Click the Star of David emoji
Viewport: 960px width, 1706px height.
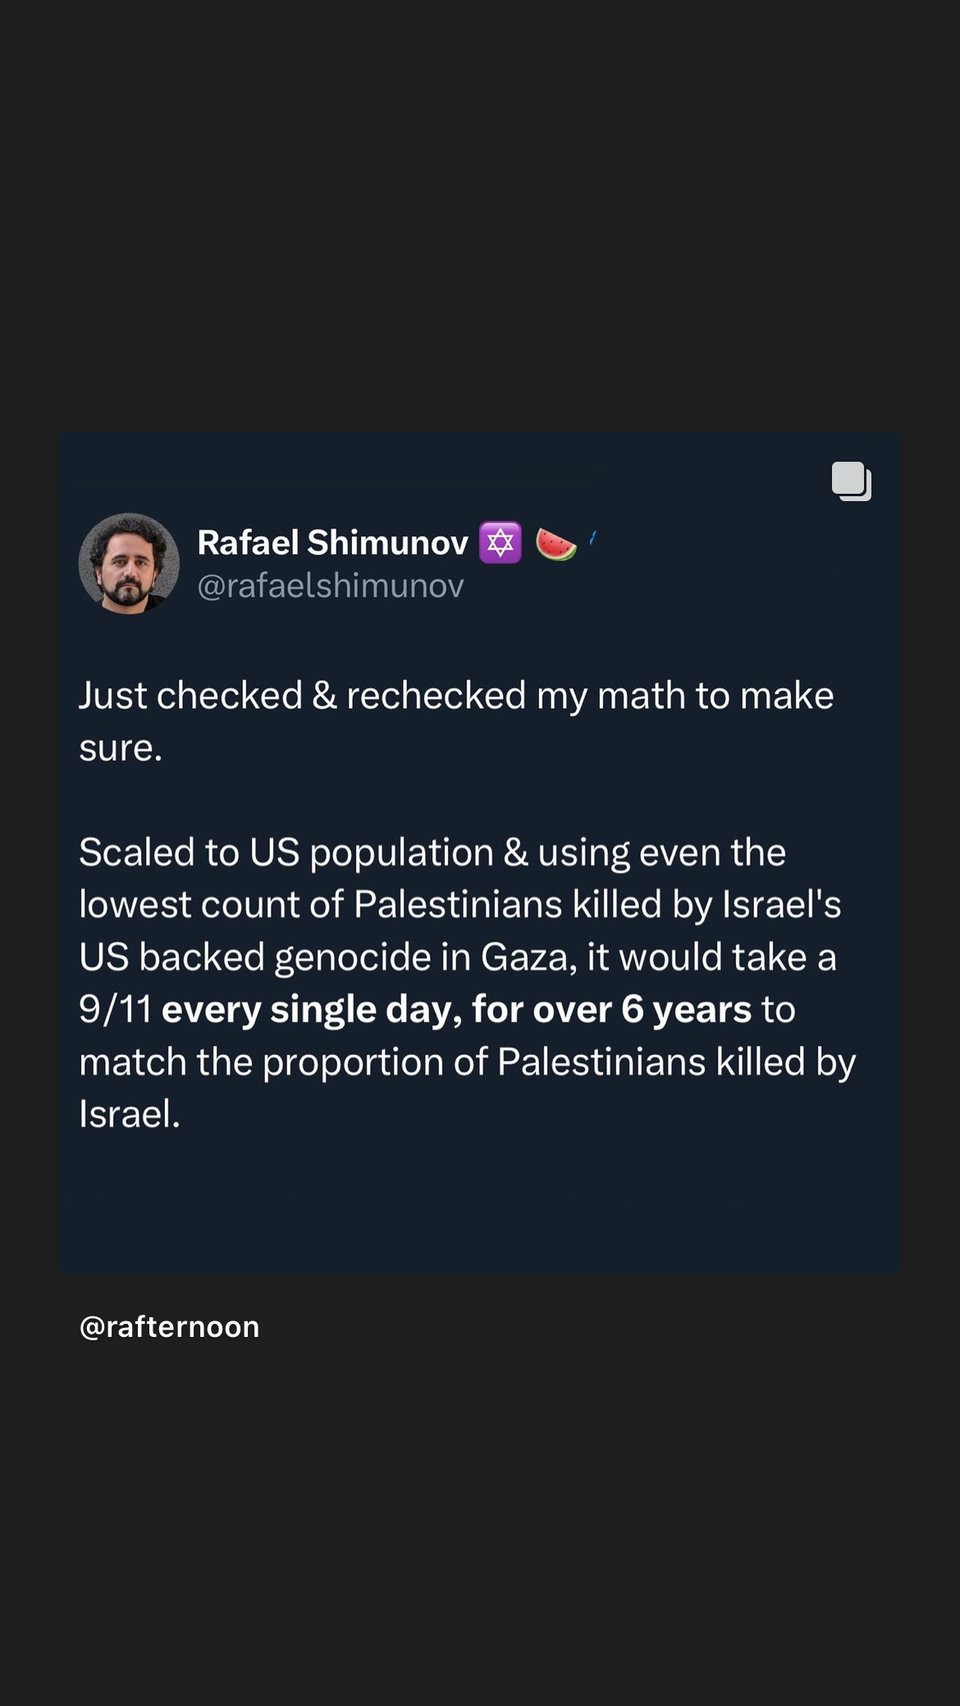tap(500, 543)
